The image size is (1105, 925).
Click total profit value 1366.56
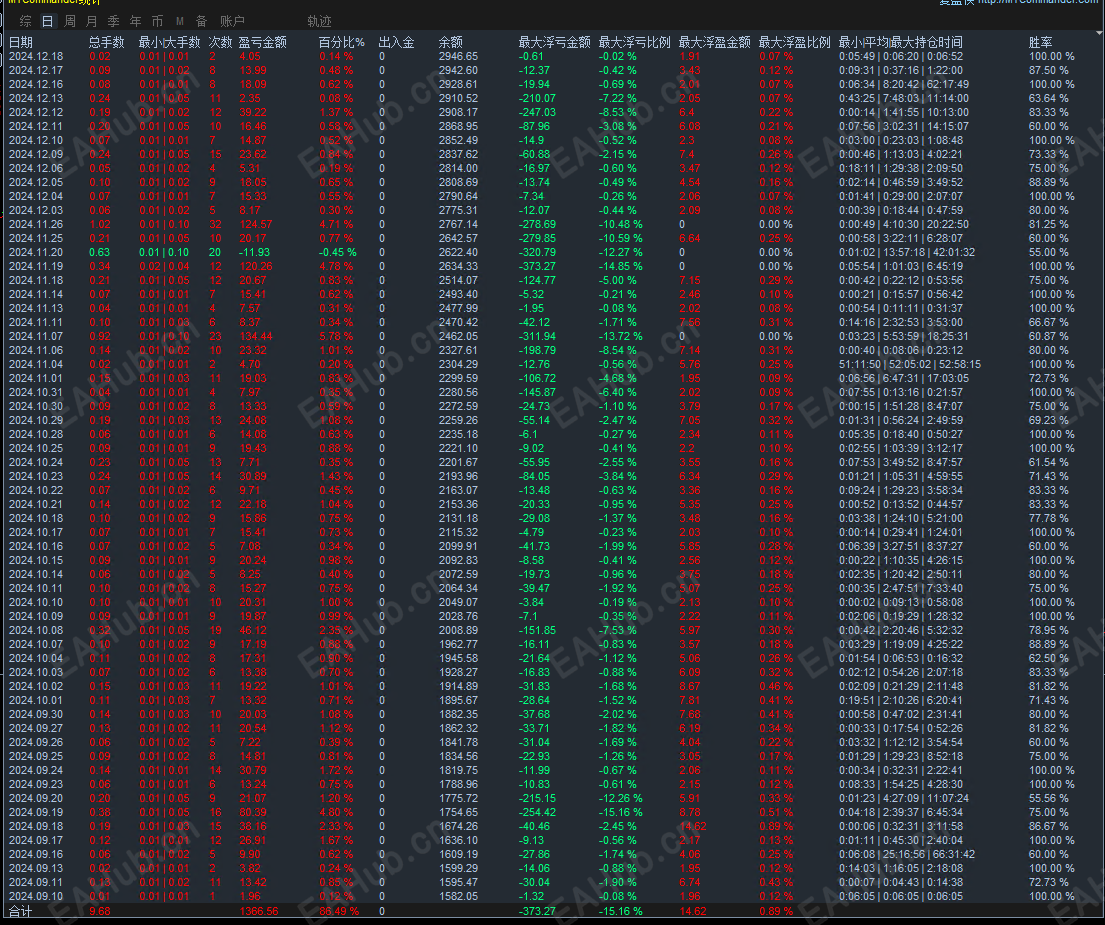point(259,912)
